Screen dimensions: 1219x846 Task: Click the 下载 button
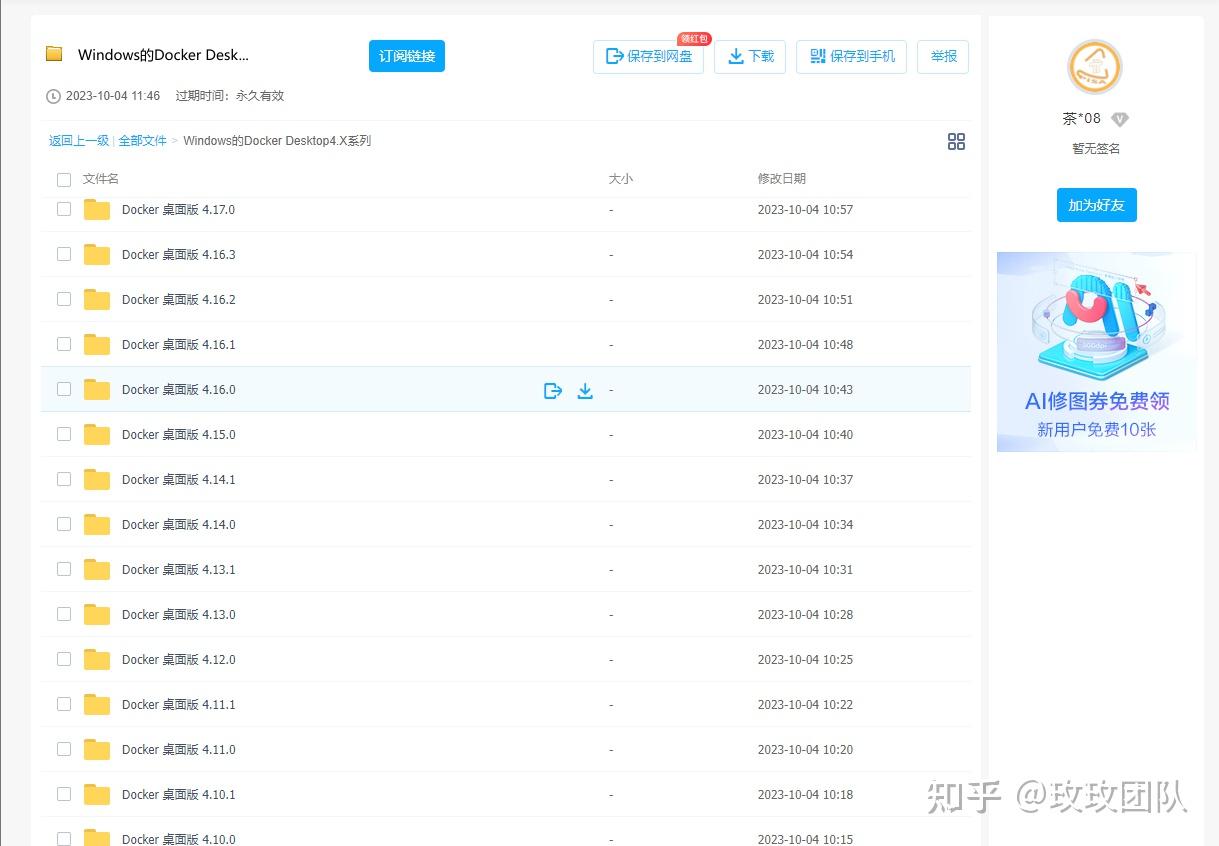pyautogui.click(x=750, y=57)
